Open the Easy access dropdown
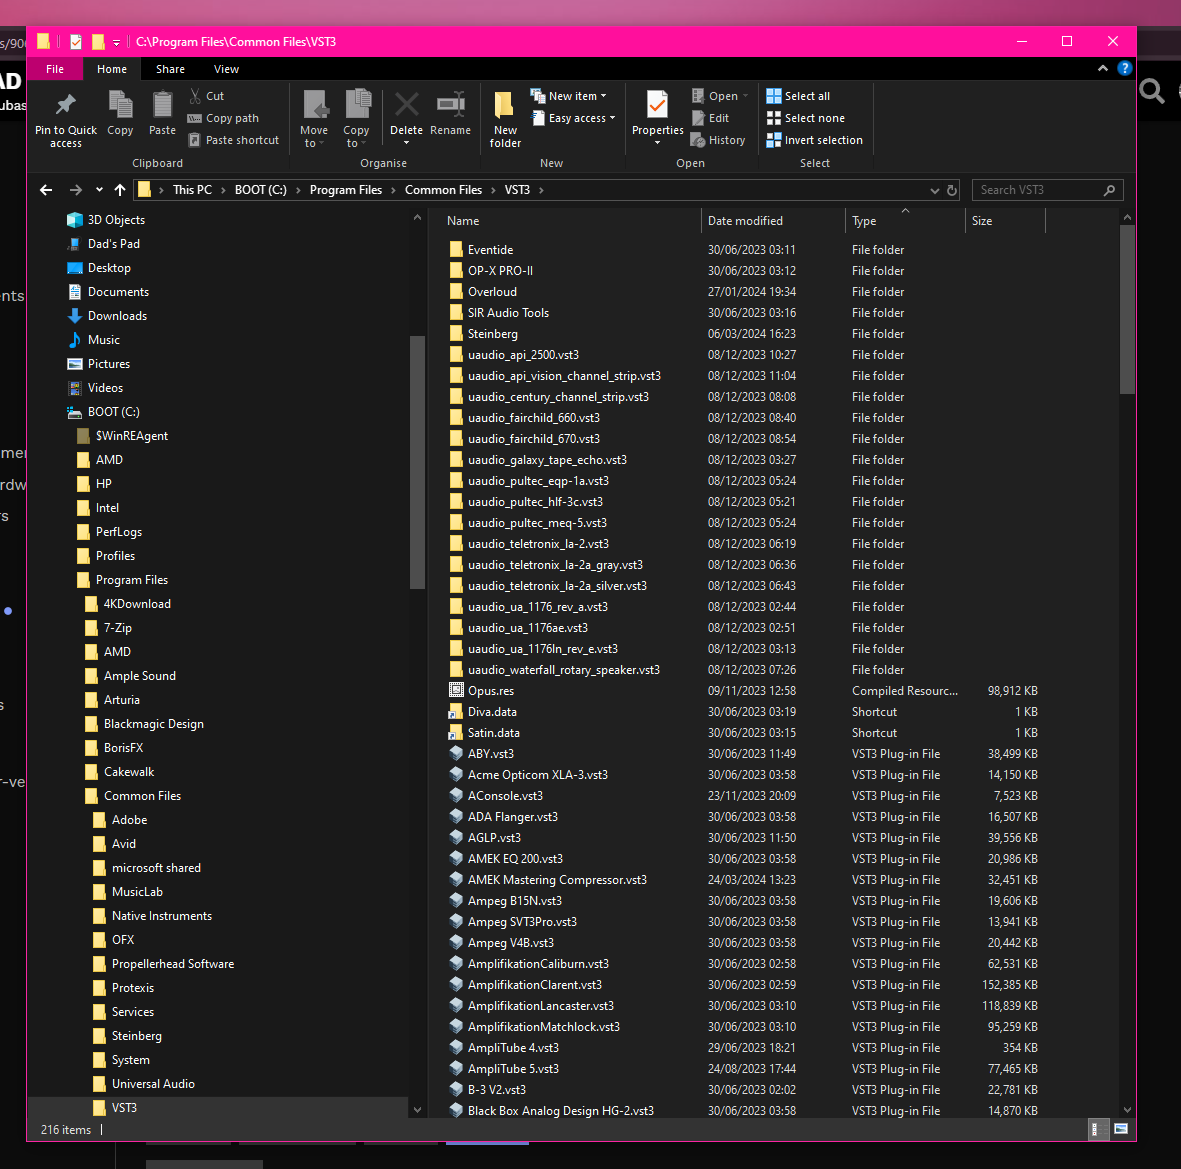1181x1169 pixels. (573, 118)
